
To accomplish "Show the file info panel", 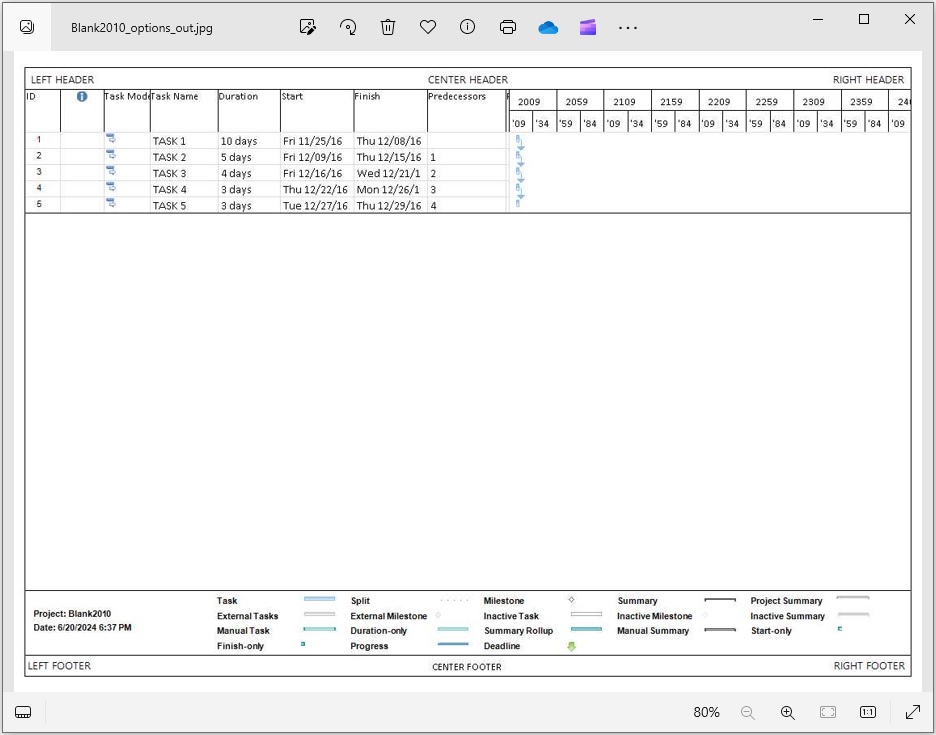I will [x=467, y=27].
